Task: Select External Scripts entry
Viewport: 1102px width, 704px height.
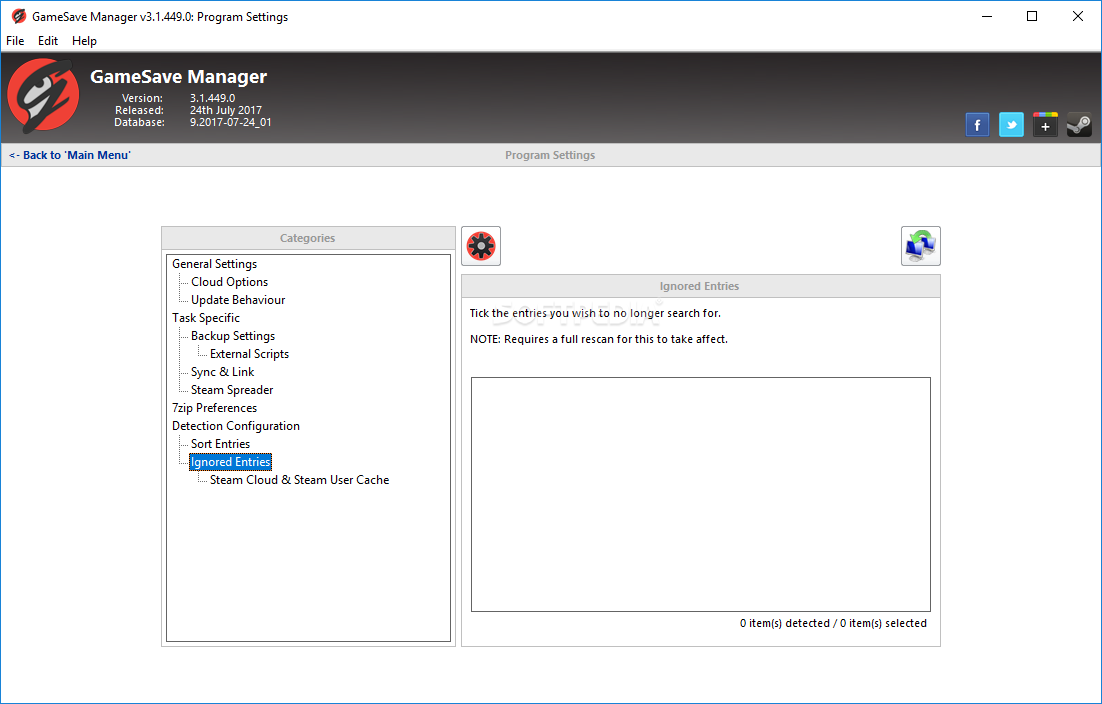Action: (249, 354)
